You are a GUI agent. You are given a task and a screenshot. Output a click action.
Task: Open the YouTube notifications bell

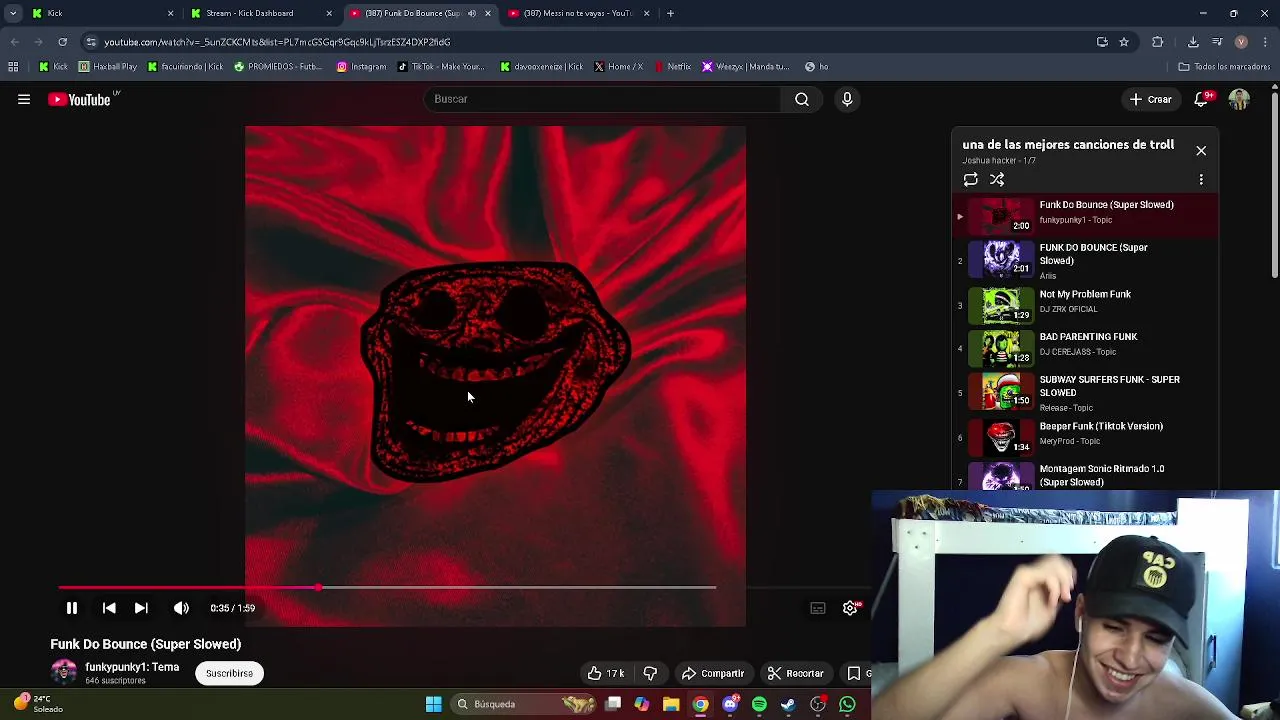pos(1203,99)
